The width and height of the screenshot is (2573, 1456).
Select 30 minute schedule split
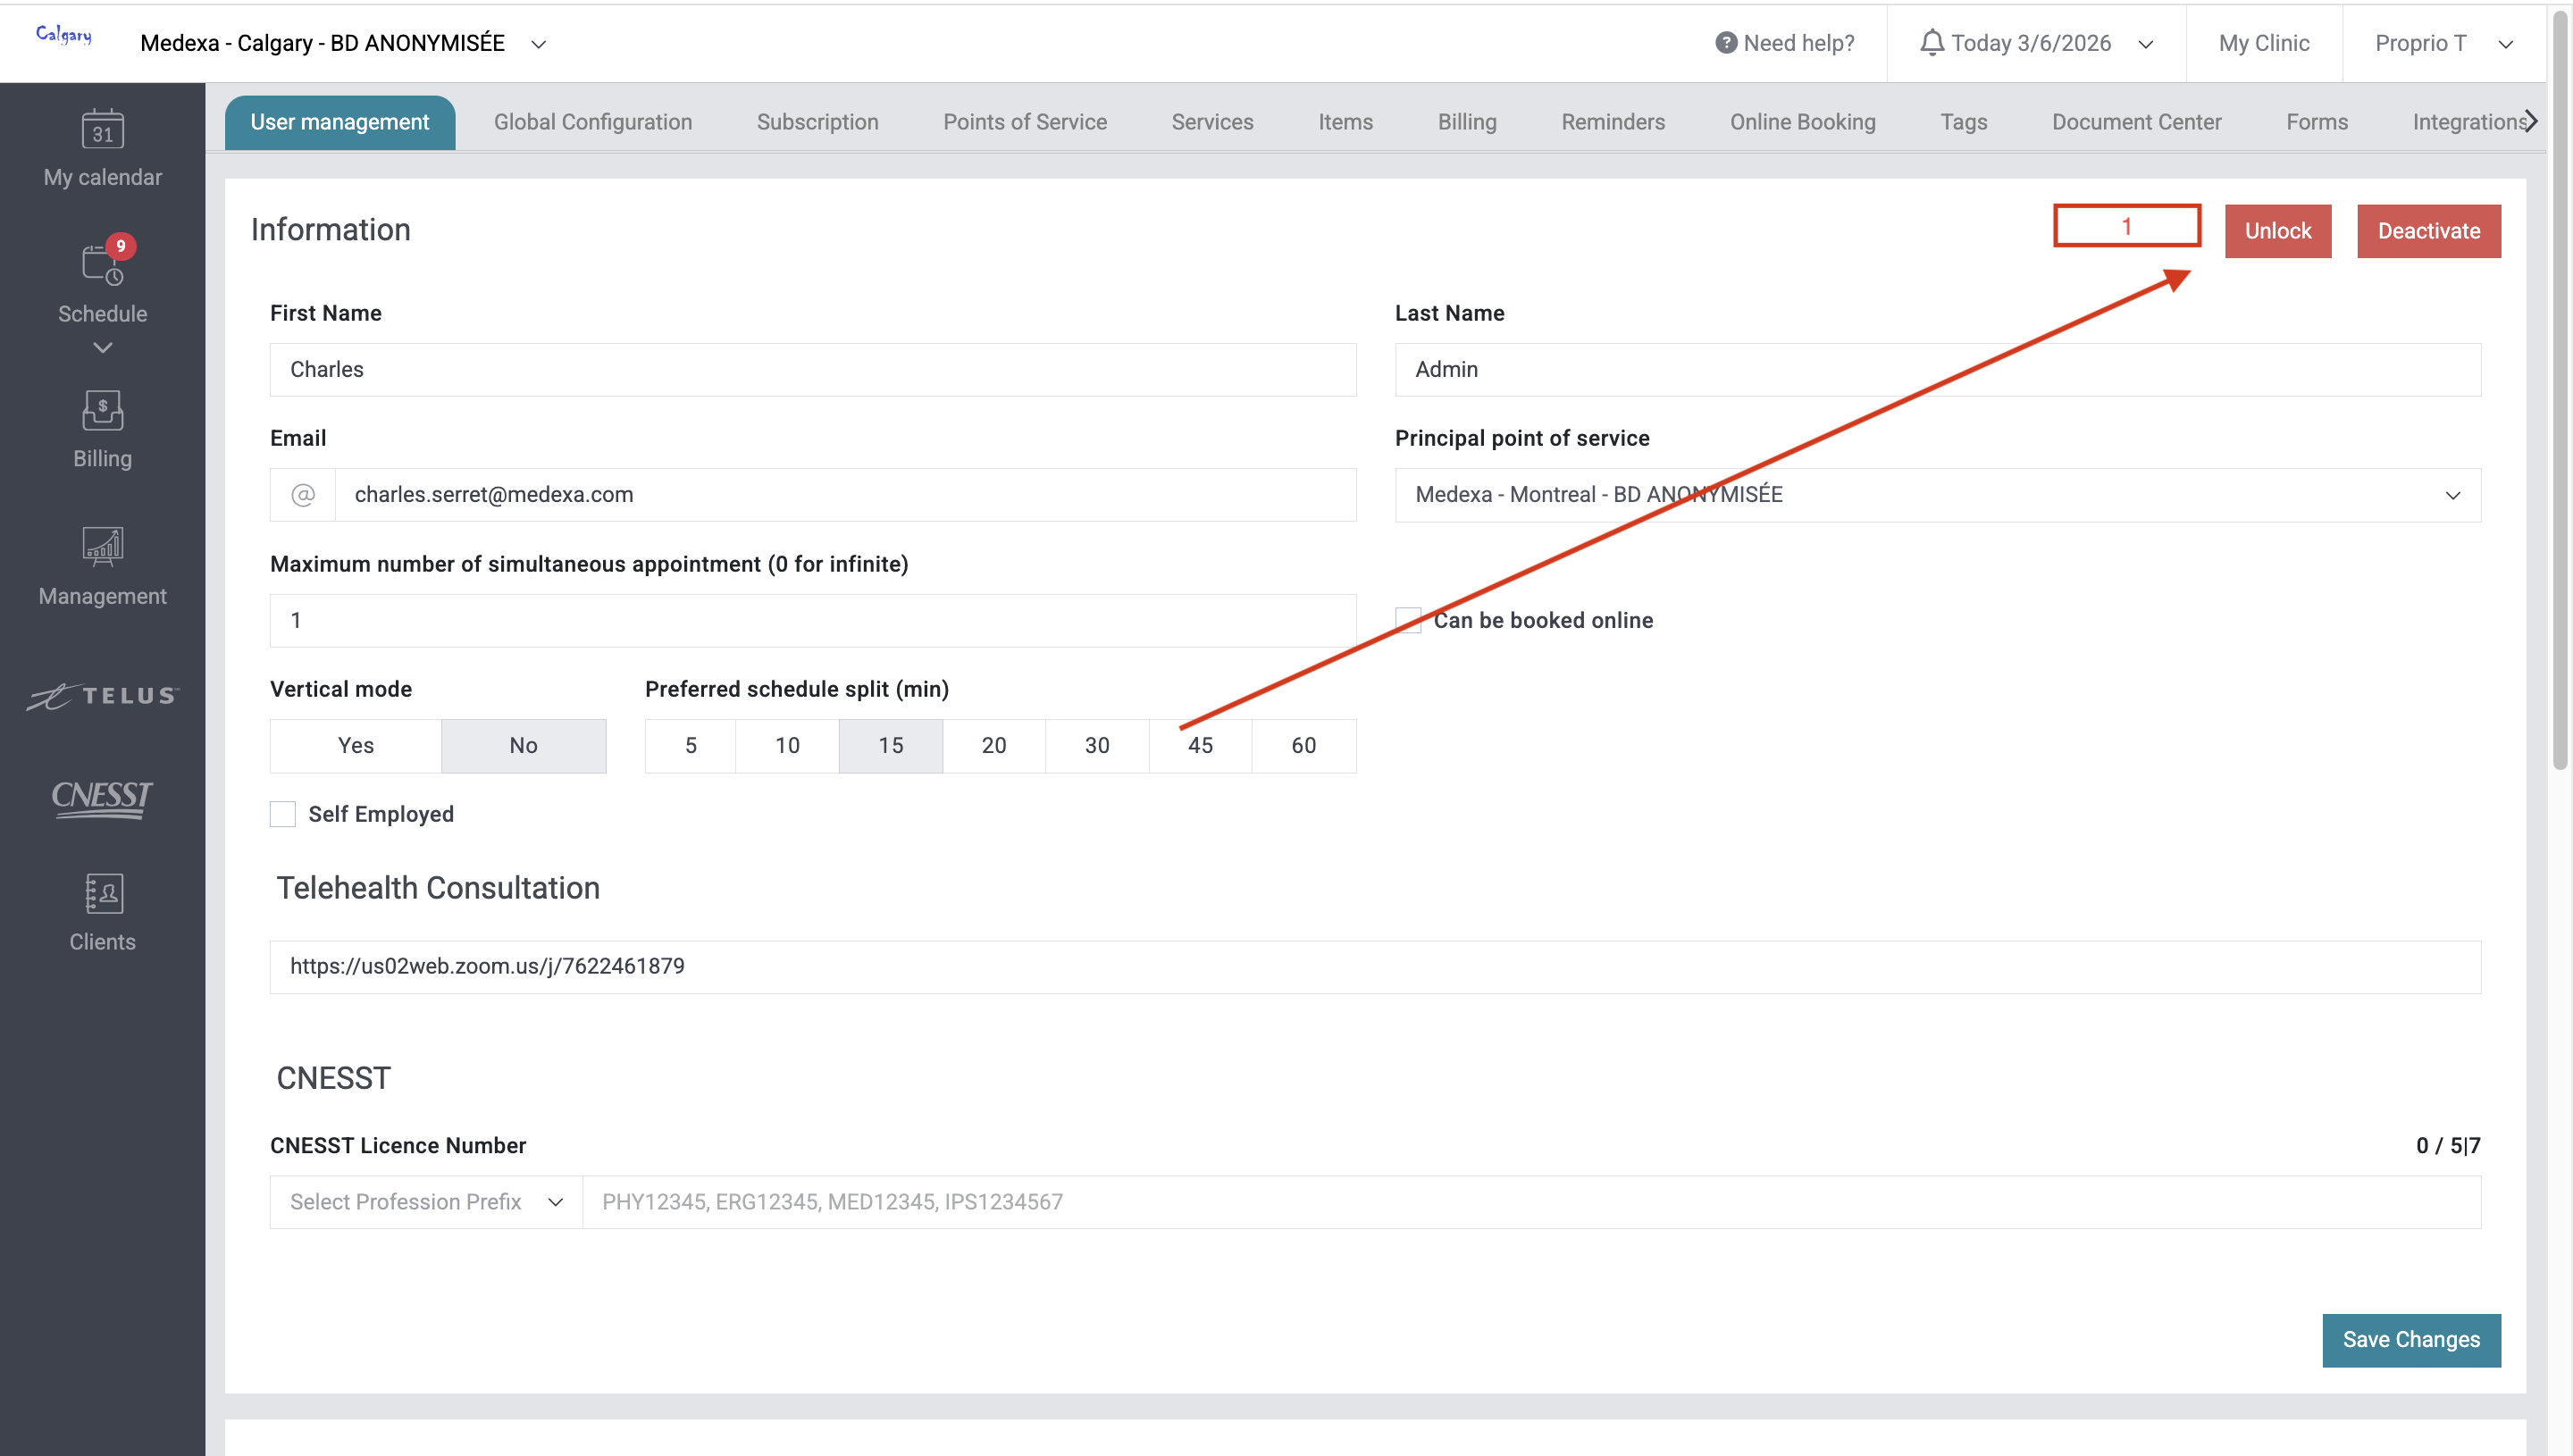point(1096,745)
